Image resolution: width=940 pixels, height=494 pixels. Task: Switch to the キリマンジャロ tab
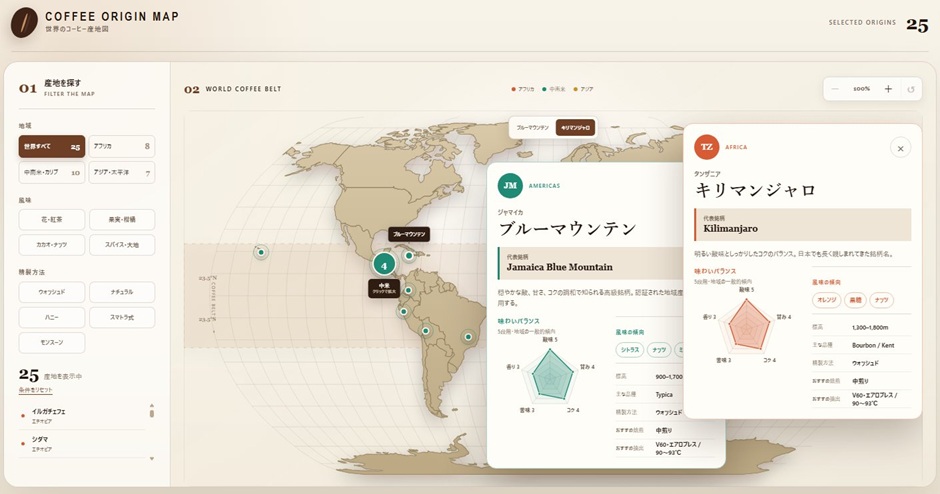575,128
